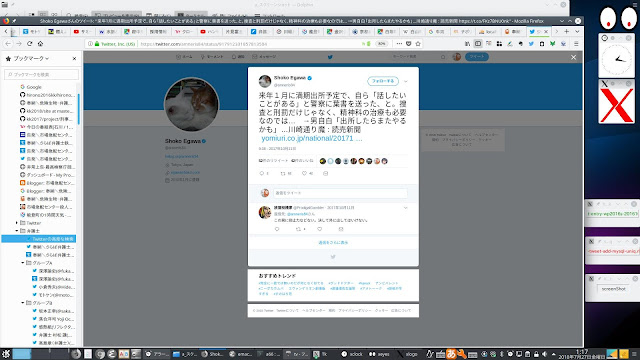Collapse the グループB folder
This screenshot has height=360, width=640.
(23, 303)
